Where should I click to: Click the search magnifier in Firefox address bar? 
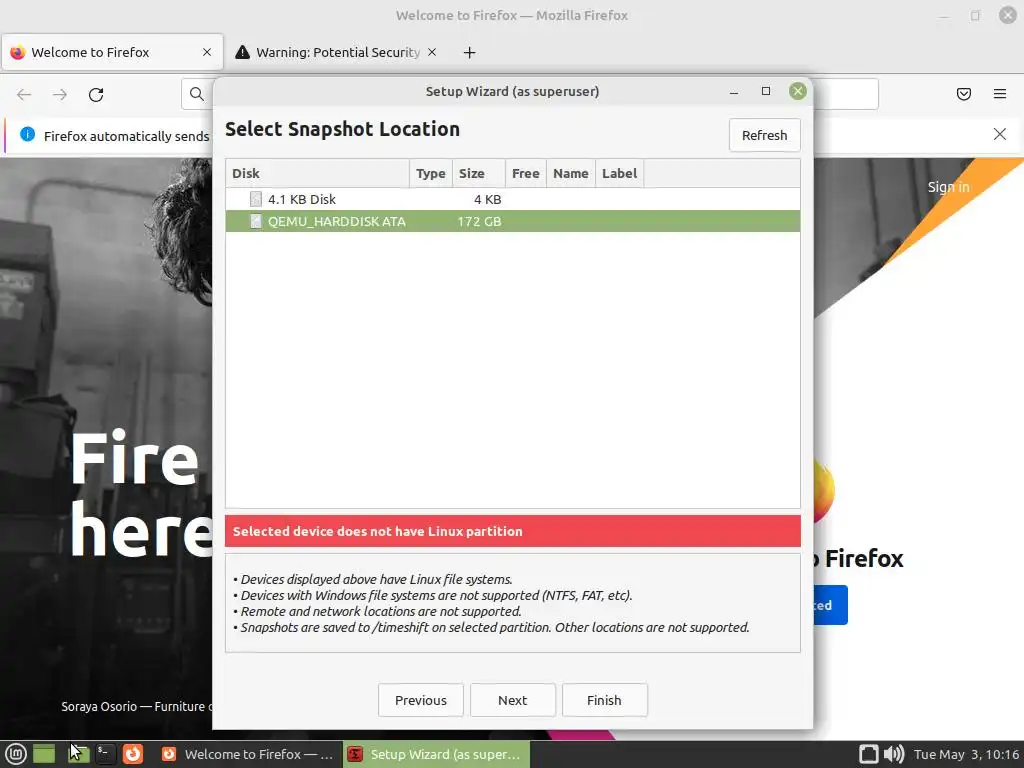(197, 94)
